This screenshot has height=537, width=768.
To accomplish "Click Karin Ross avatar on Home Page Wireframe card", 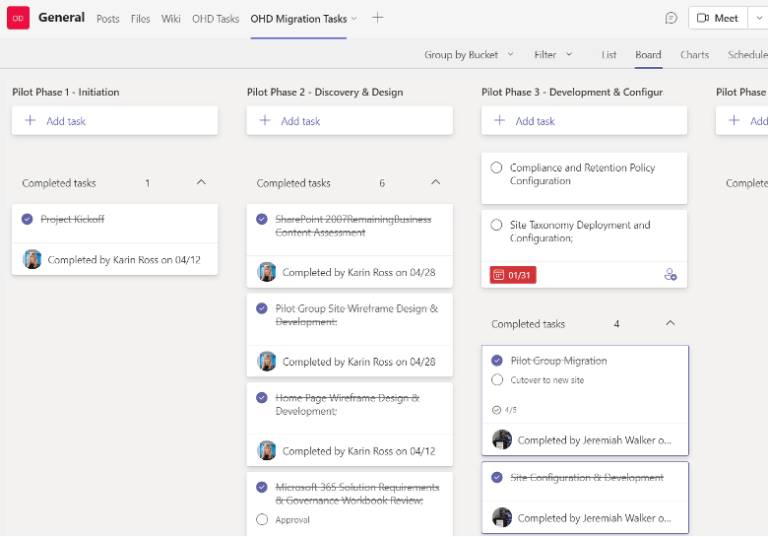I will coord(267,450).
